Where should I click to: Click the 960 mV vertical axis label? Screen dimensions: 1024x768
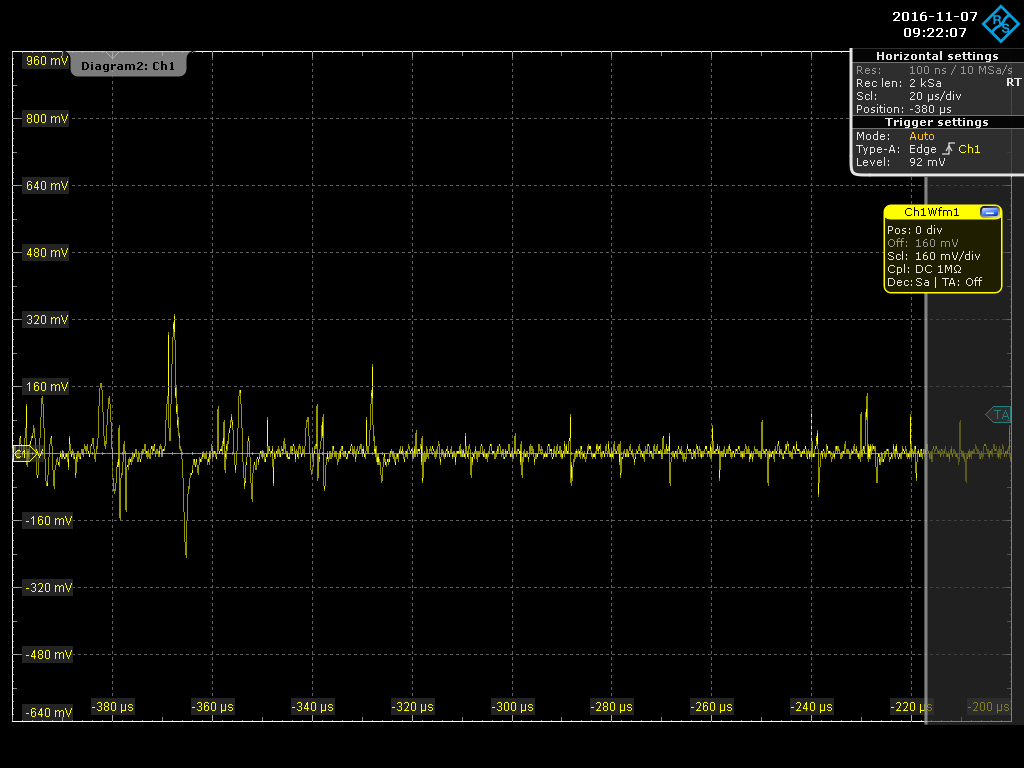click(x=46, y=61)
